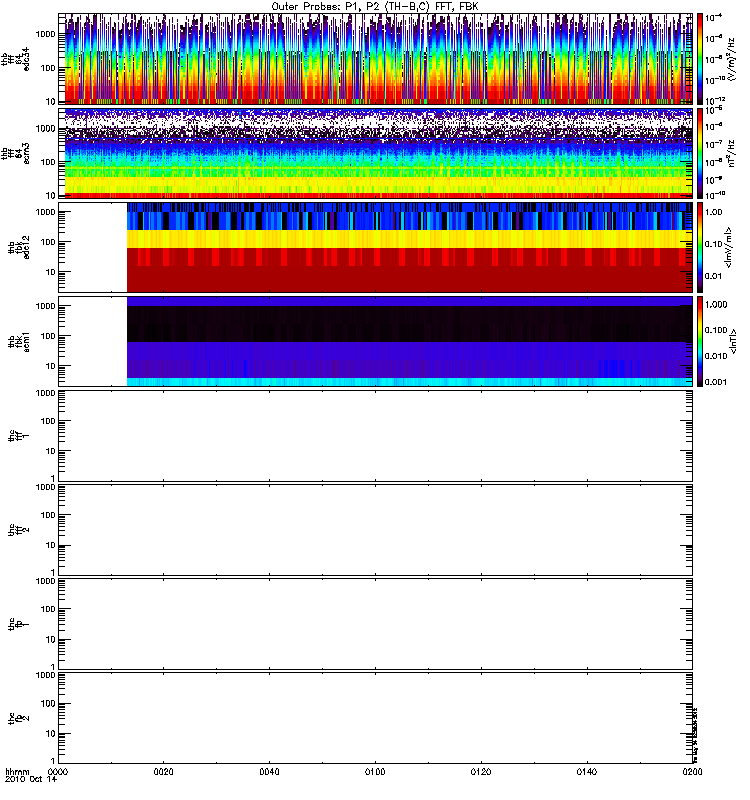Click the 0200 time axis label

tap(692, 771)
